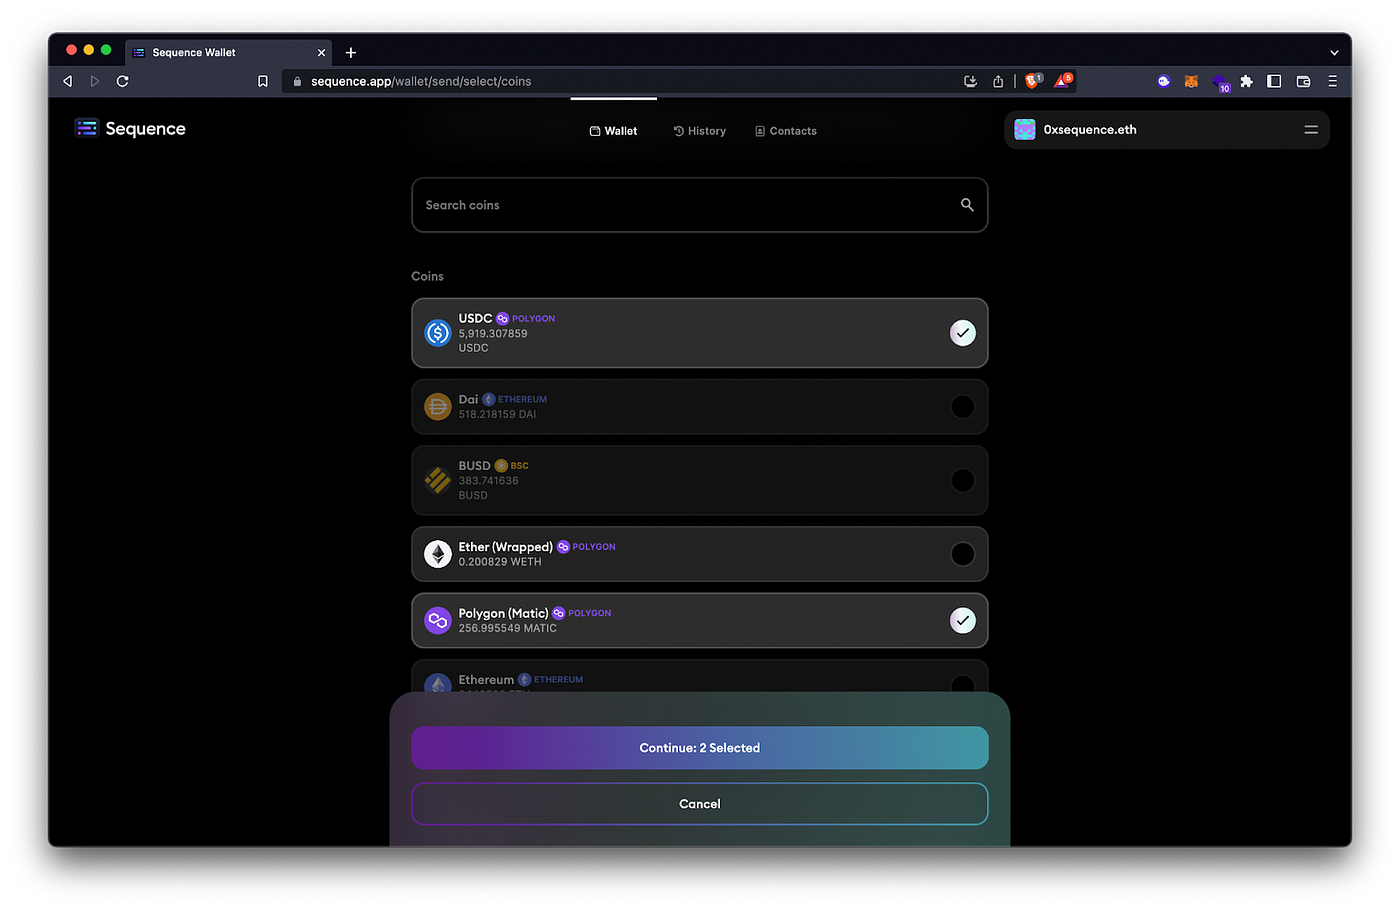Screen dimensions: 1400x911
Task: Click Continue: 2 Selected button
Action: [x=700, y=748]
